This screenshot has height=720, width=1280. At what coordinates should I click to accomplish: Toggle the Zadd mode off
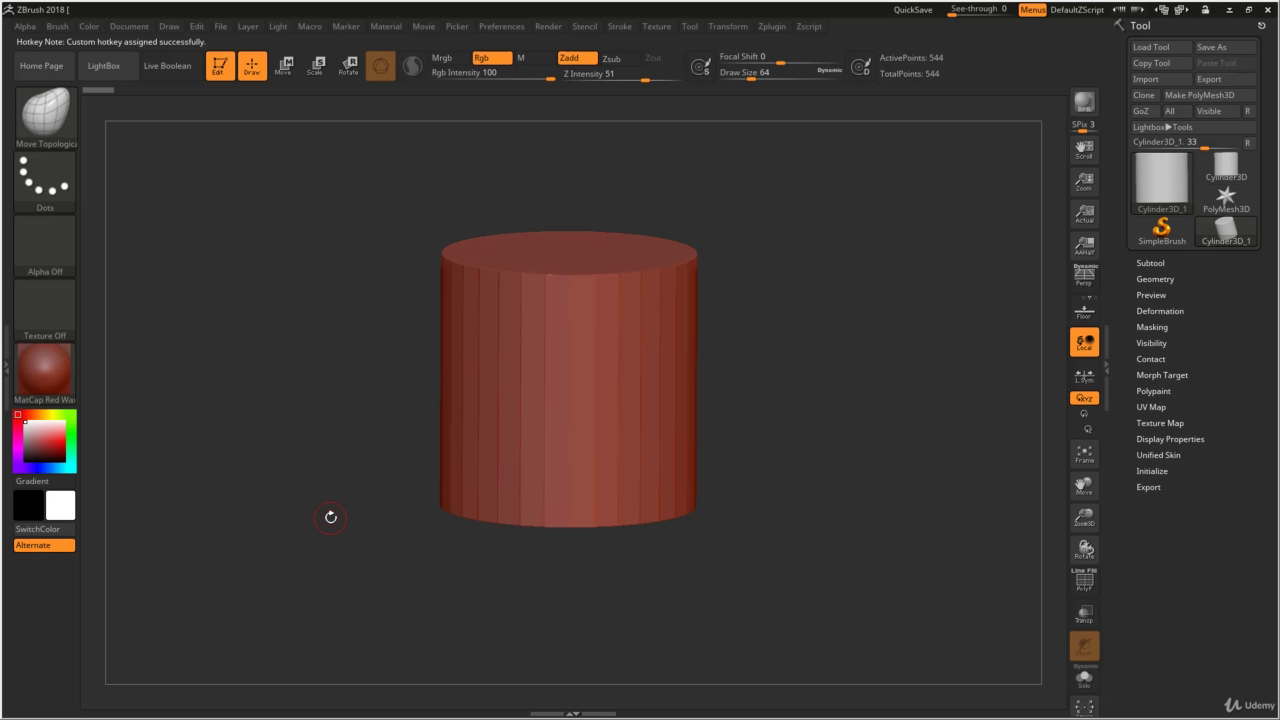(x=577, y=58)
